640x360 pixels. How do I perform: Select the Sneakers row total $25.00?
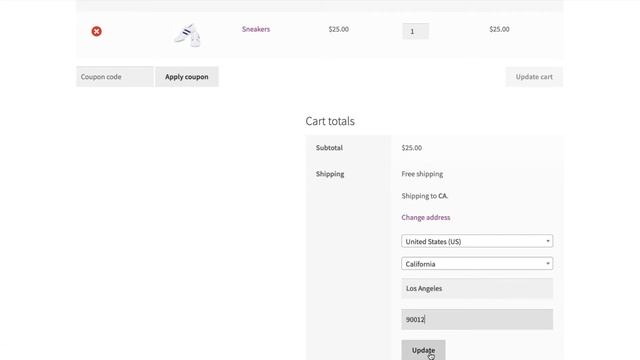pos(499,29)
